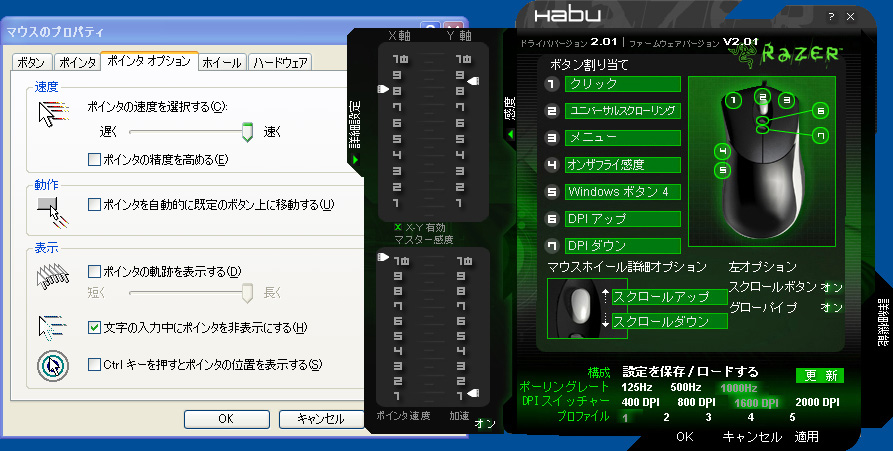Image resolution: width=893 pixels, height=451 pixels.
Task: Select profile 2
Action: pyautogui.click(x=666, y=417)
